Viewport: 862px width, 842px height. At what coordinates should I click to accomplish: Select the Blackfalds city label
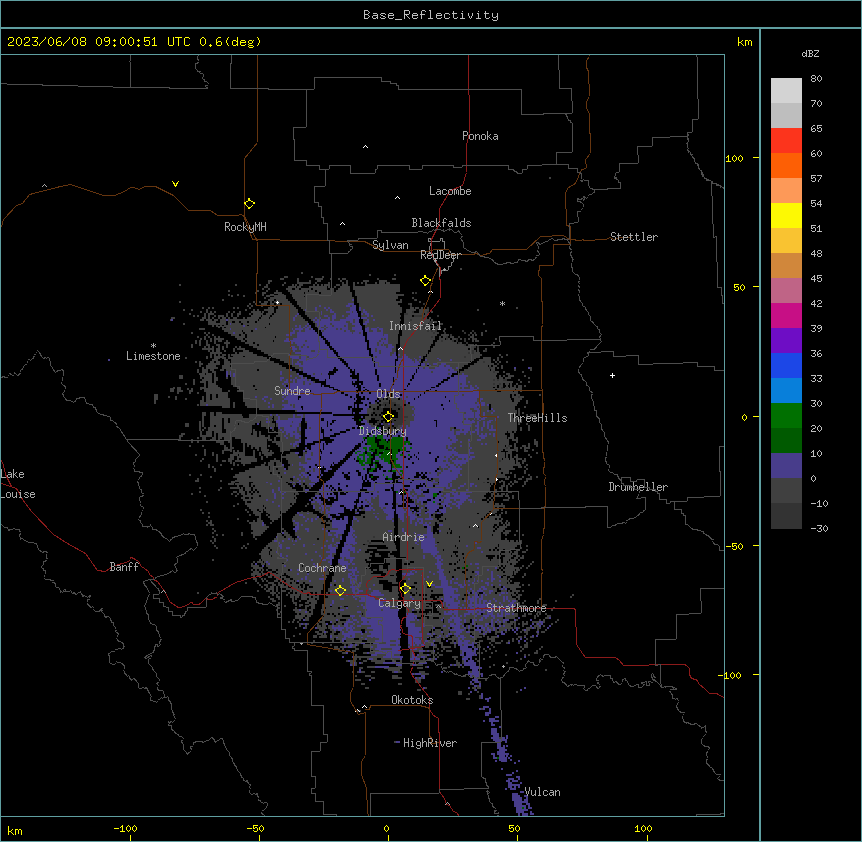click(x=441, y=223)
